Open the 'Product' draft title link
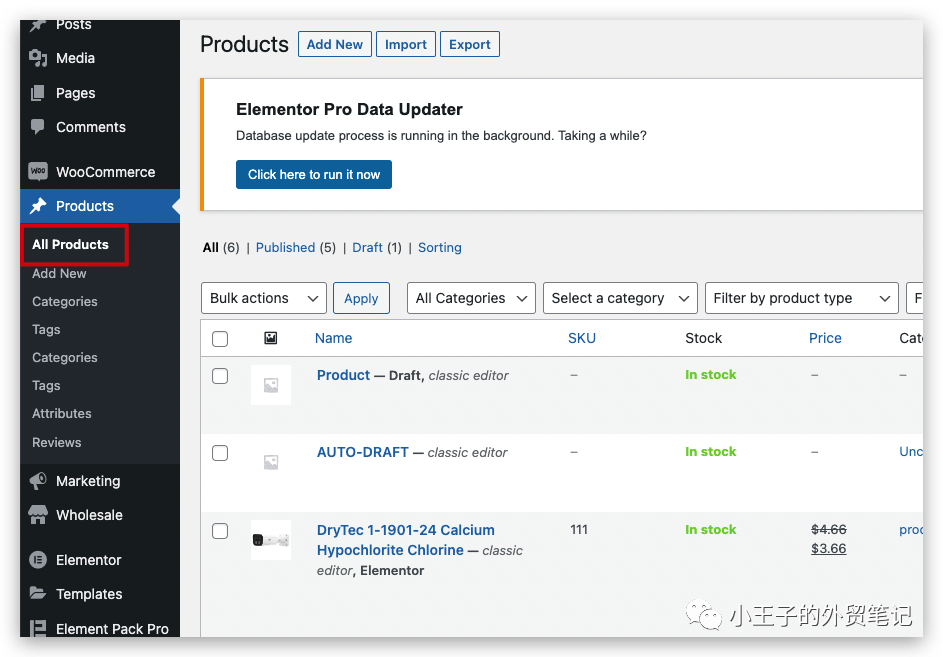943x657 pixels. point(343,375)
